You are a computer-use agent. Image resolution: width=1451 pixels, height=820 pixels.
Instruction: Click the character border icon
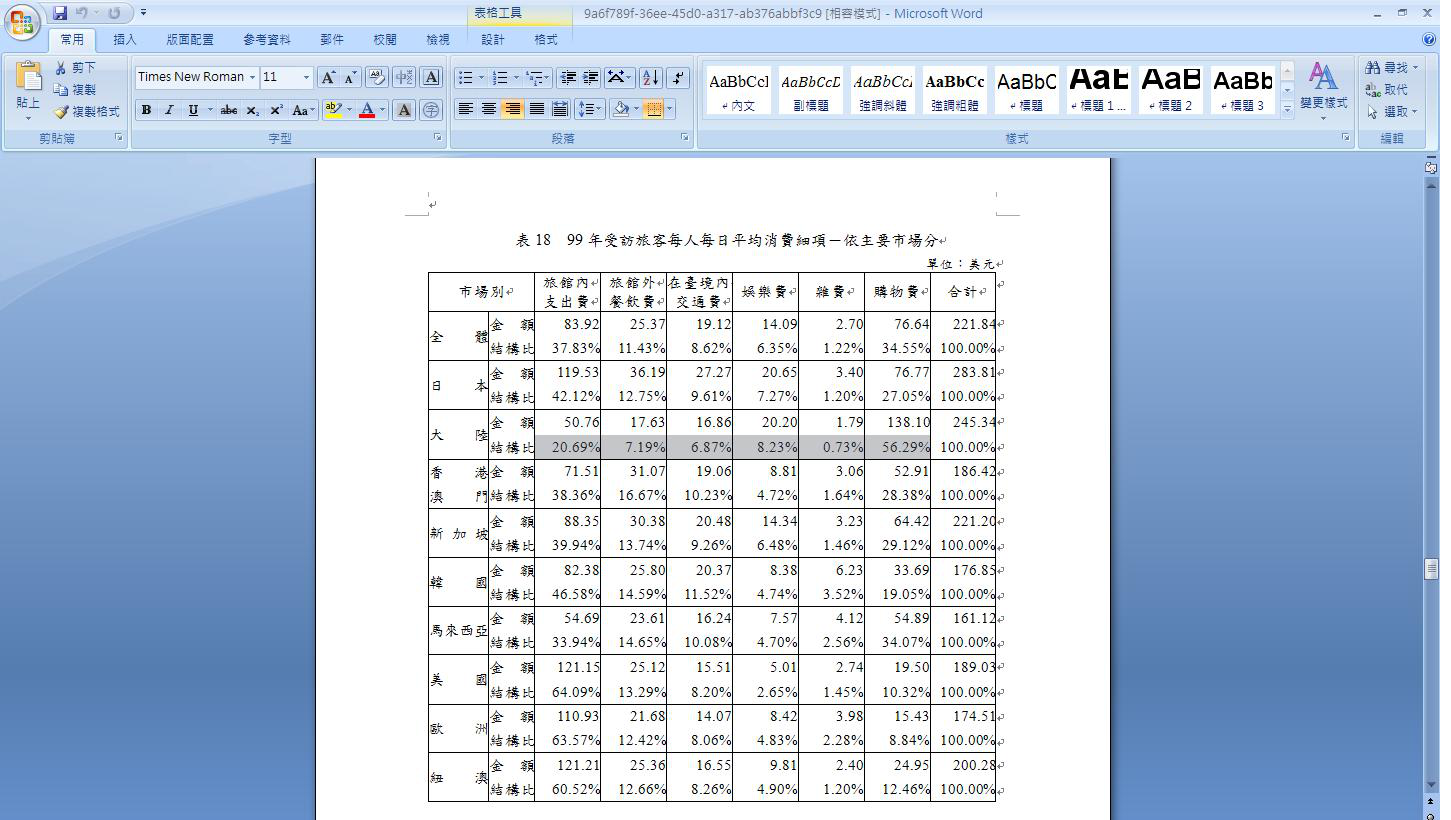[x=431, y=77]
